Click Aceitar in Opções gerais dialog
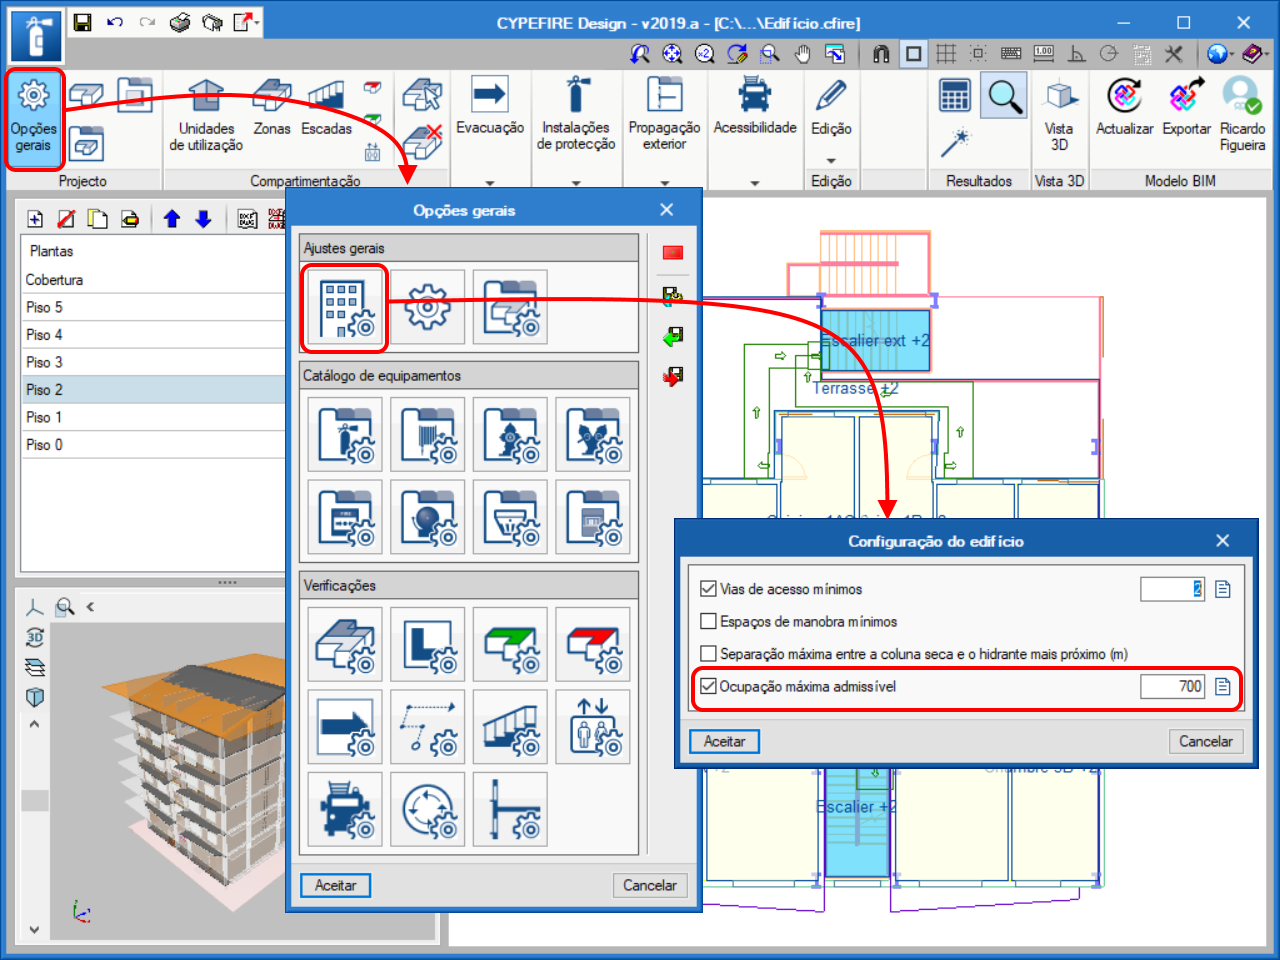Screen dimensions: 1280x960 point(336,885)
